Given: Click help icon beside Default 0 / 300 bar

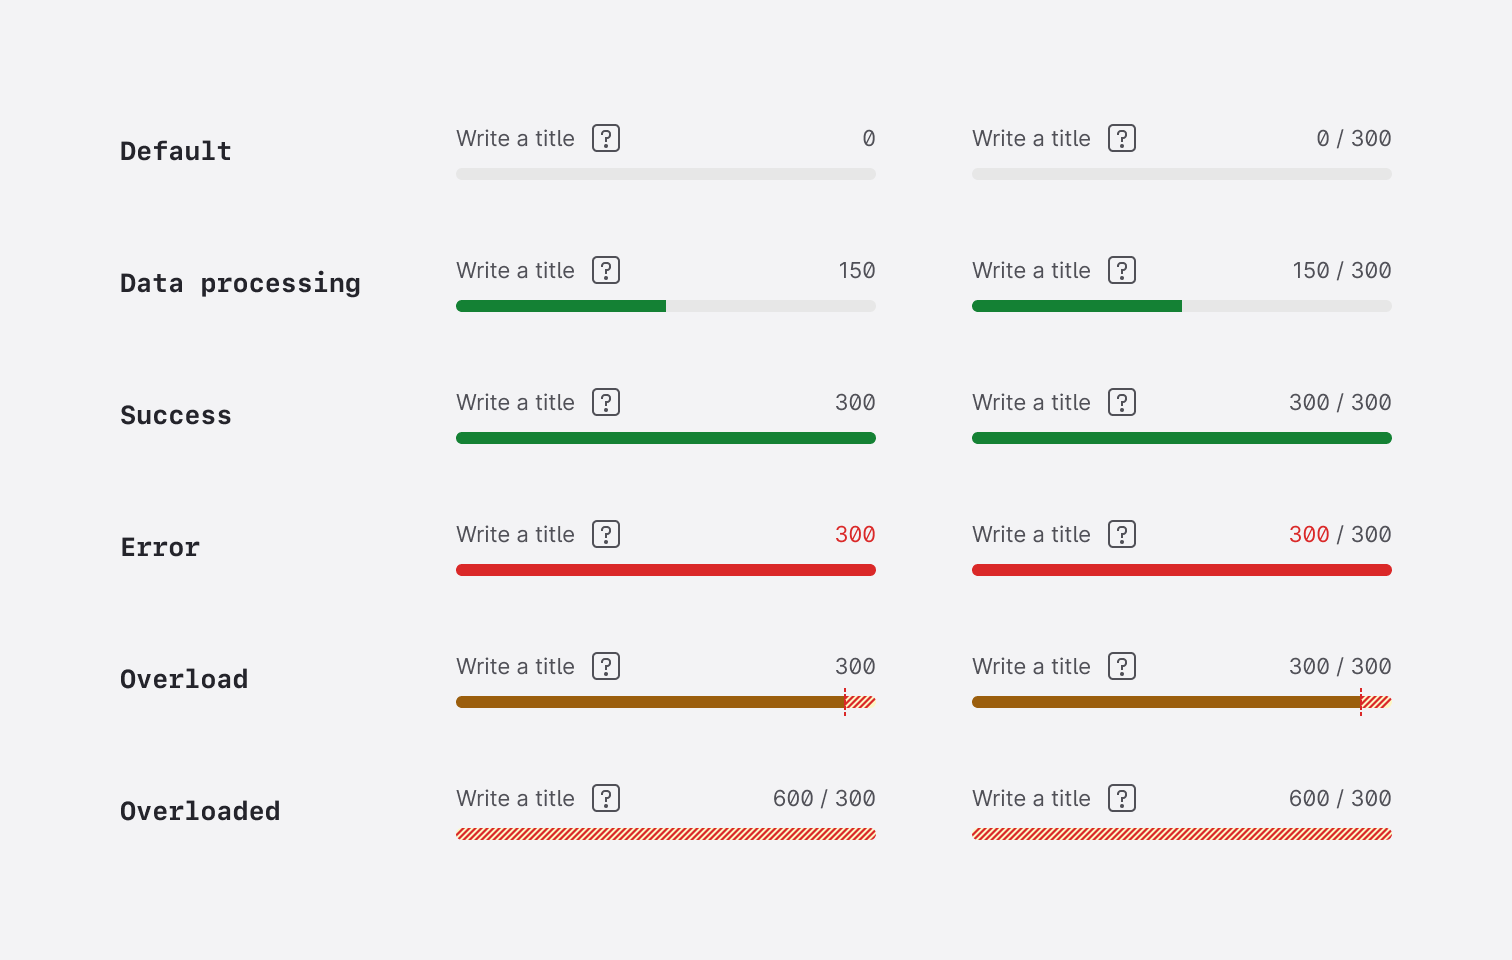Looking at the screenshot, I should click(1122, 138).
